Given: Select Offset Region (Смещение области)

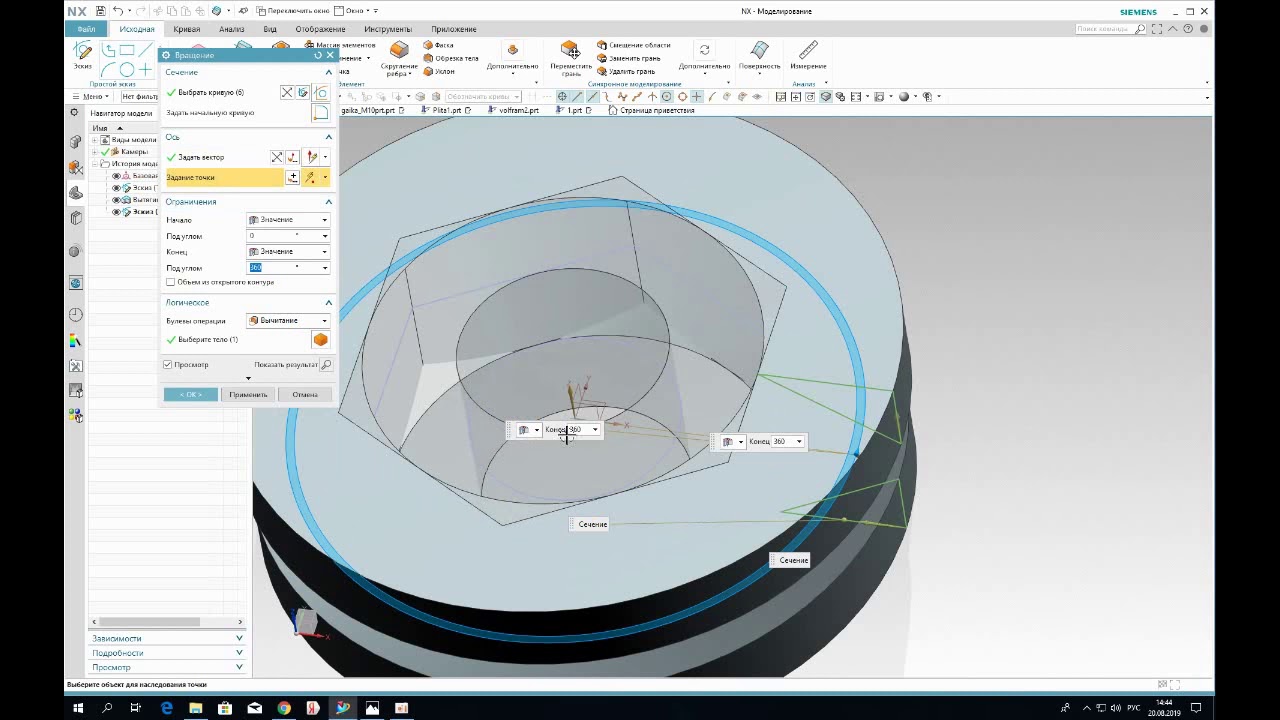Looking at the screenshot, I should coord(633,45).
